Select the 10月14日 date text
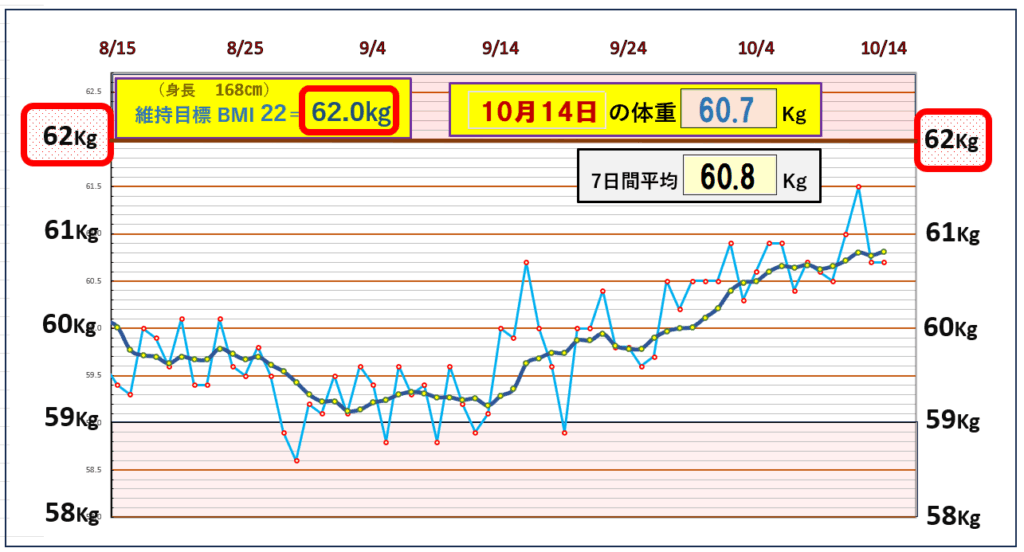The height and width of the screenshot is (552, 1024). pos(539,112)
